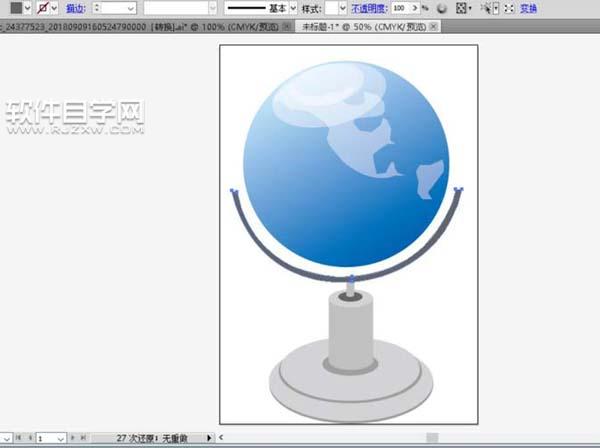
Task: Click the Recolor Artwork wheel icon
Action: pos(442,8)
